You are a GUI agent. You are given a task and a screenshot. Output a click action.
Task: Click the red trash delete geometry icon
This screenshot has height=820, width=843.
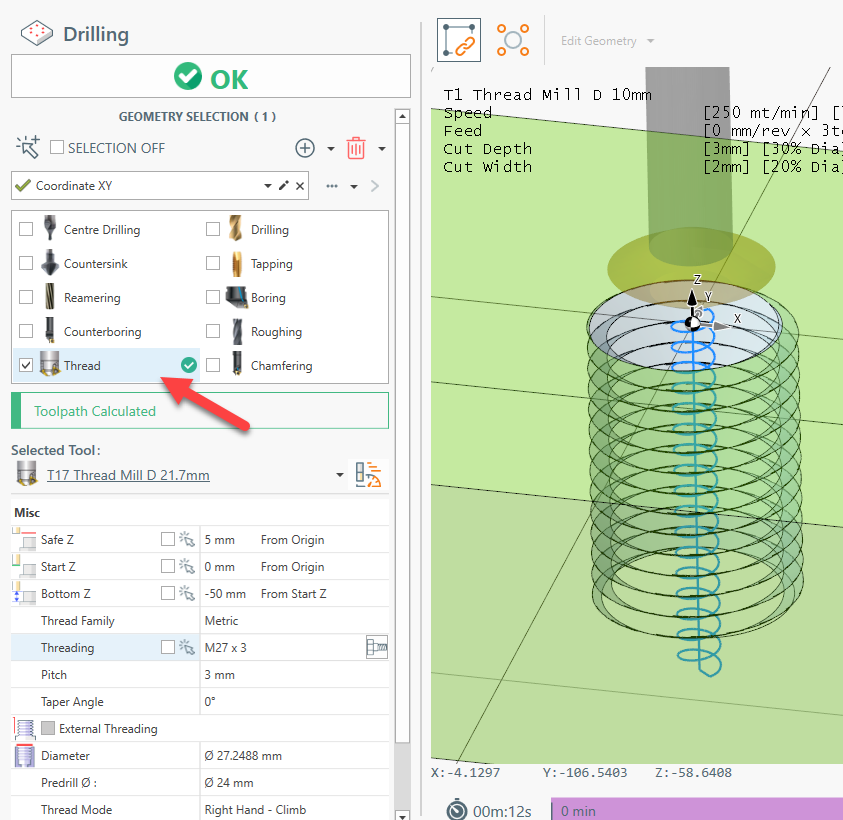click(x=356, y=148)
